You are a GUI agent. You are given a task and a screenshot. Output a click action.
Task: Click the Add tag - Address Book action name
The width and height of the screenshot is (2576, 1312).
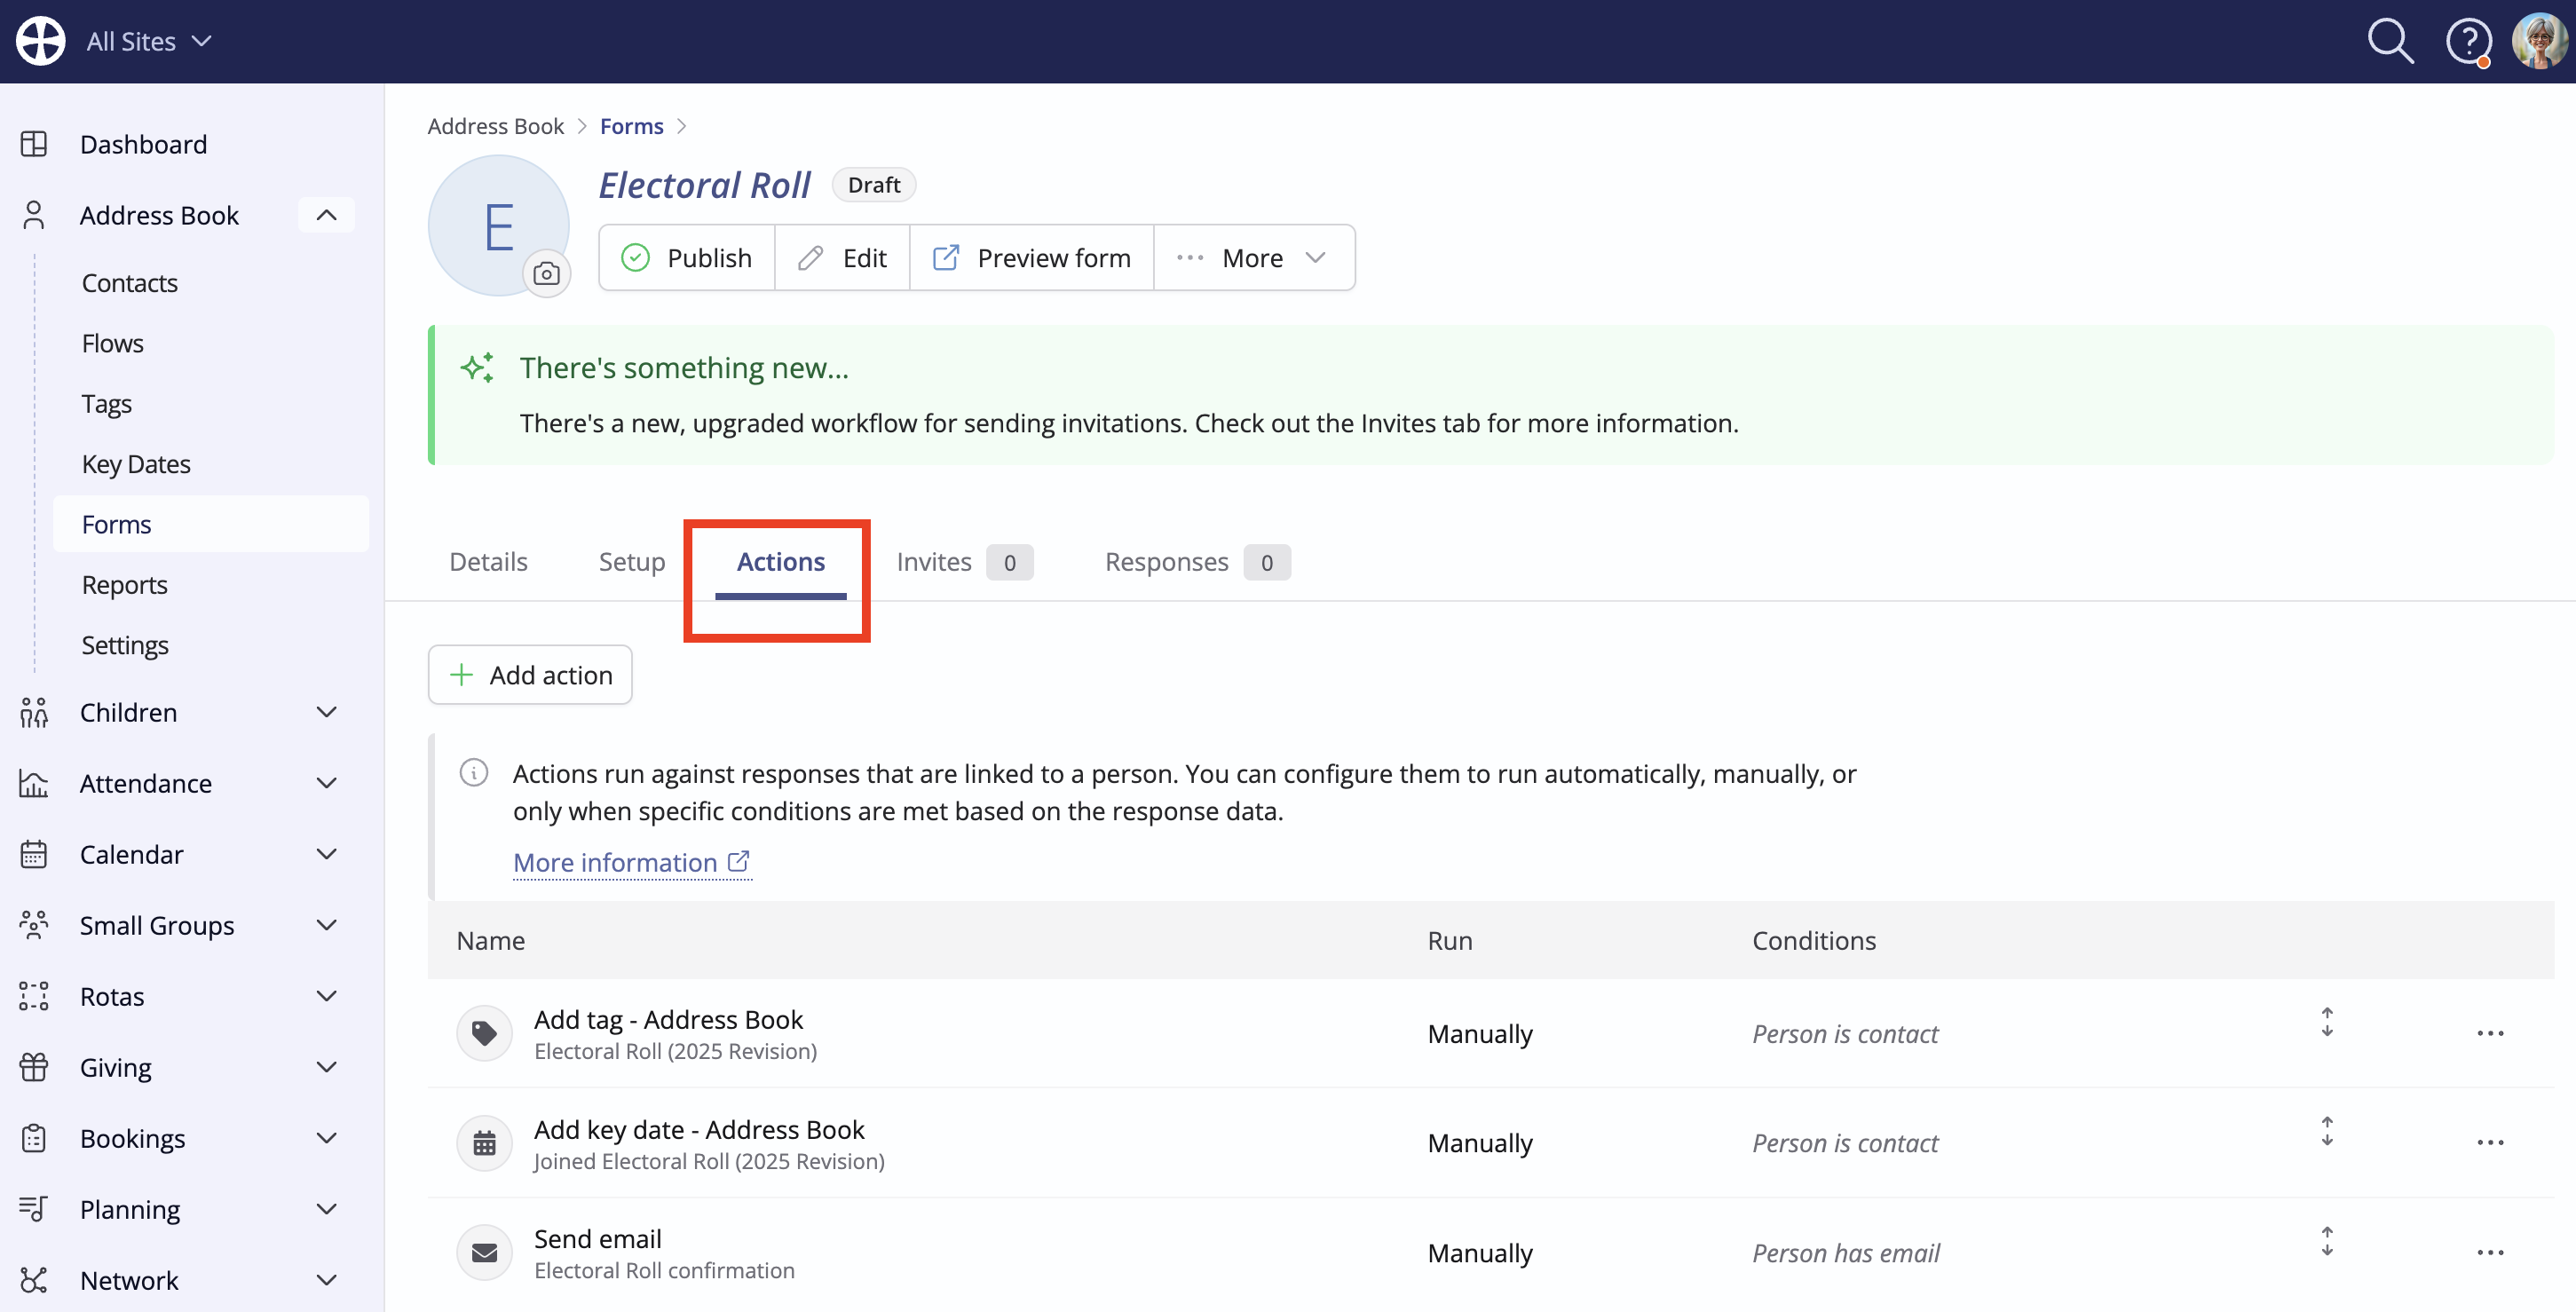(x=668, y=1019)
